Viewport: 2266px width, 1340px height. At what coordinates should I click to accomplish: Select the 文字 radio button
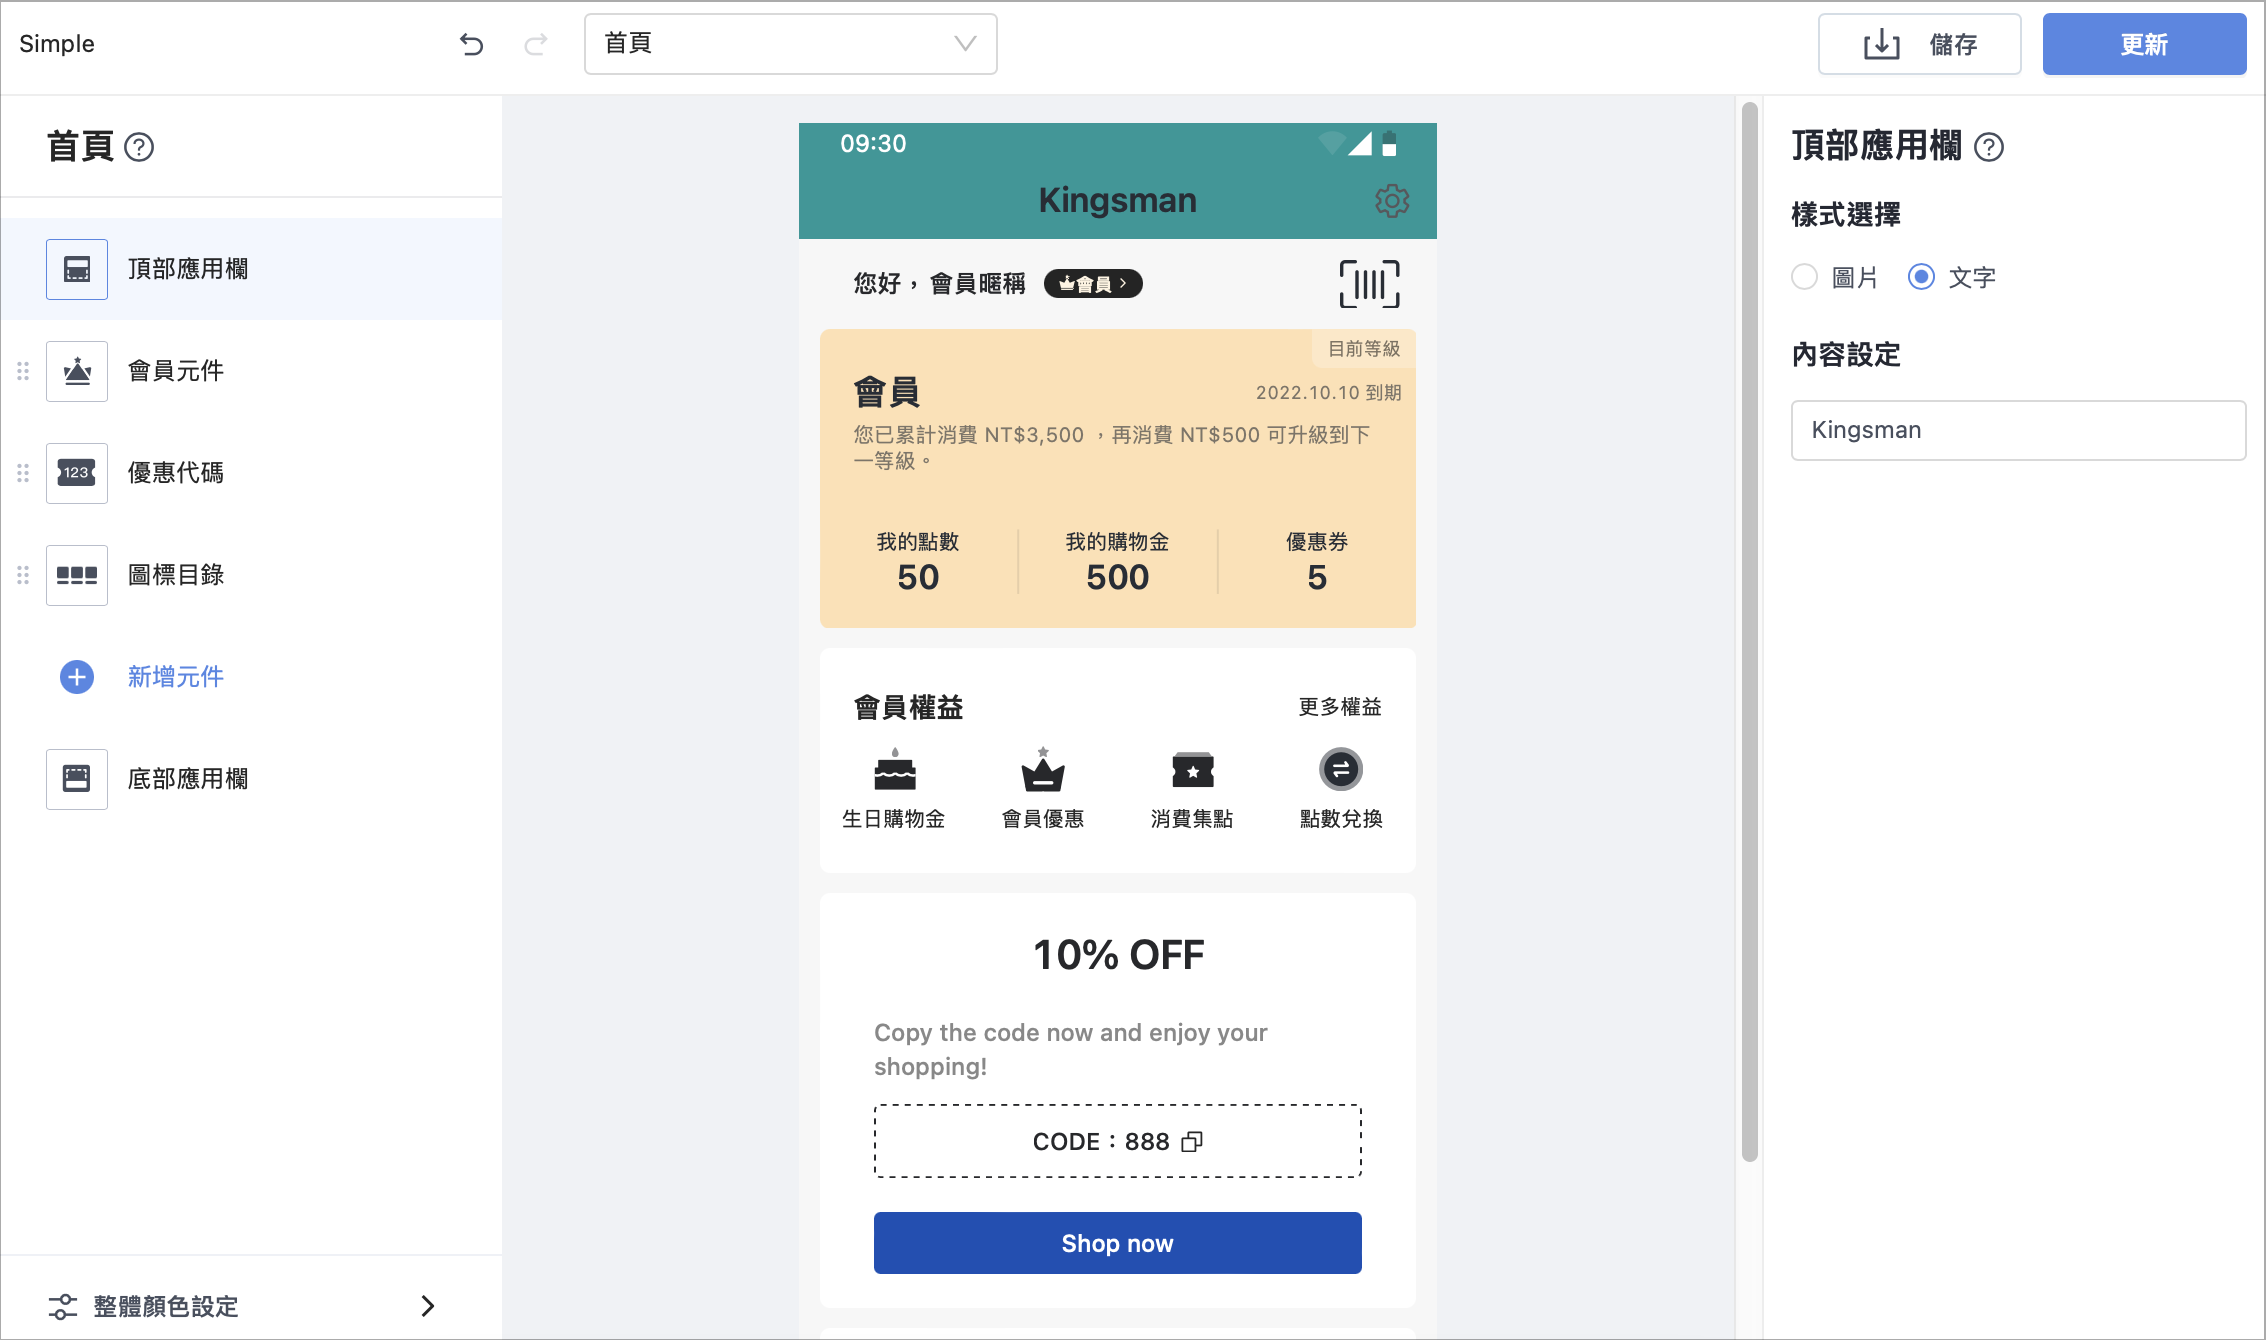1921,277
